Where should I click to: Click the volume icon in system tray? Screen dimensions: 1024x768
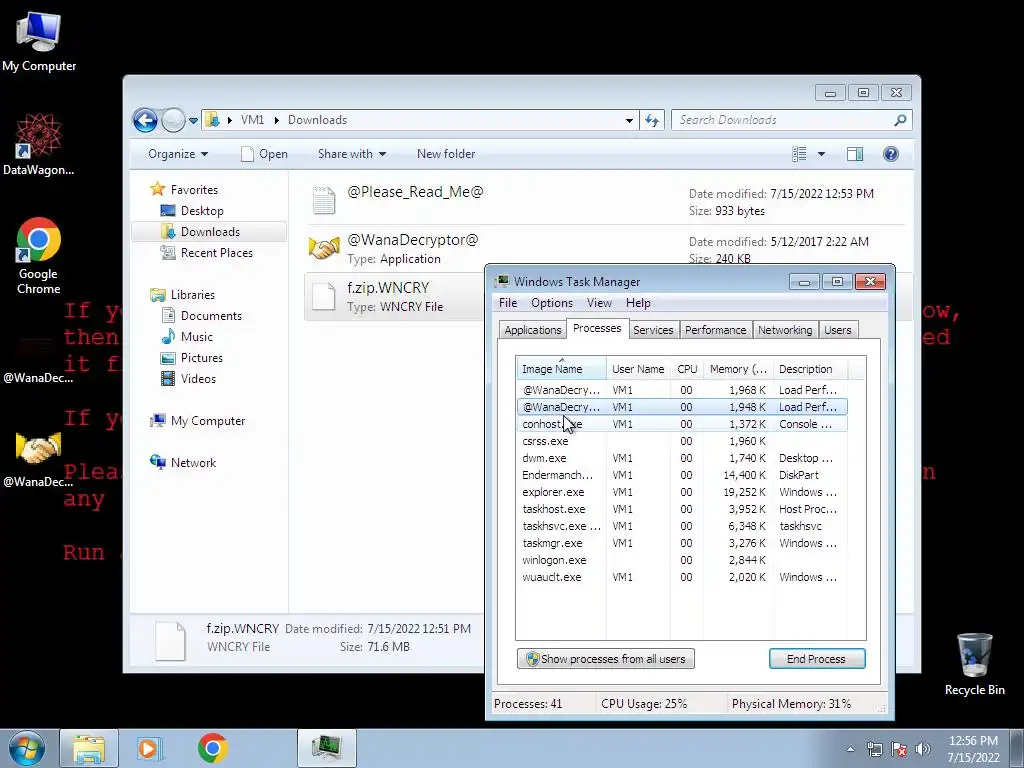pos(922,749)
